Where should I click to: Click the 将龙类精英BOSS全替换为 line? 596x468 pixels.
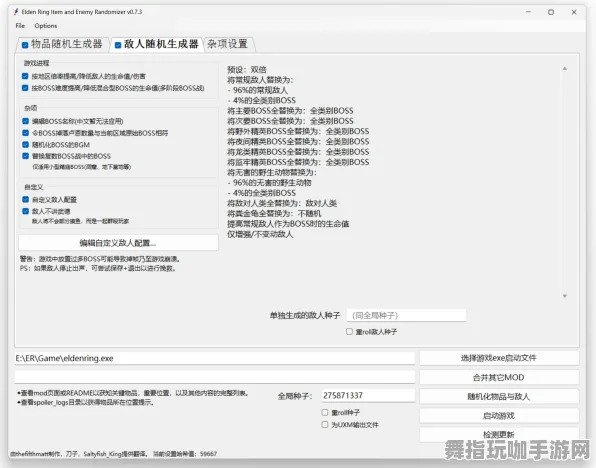[x=298, y=152]
